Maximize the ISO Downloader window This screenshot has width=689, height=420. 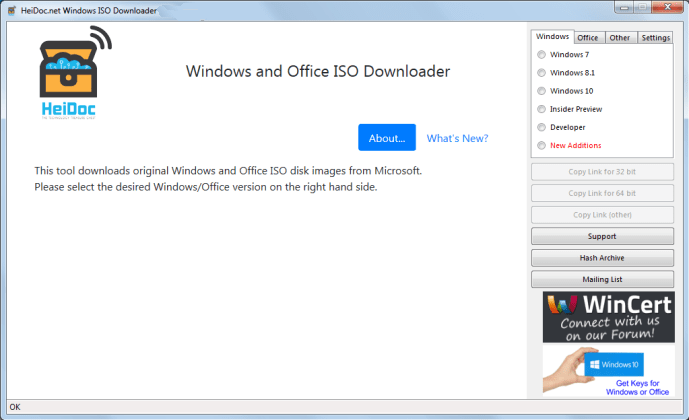click(x=642, y=7)
